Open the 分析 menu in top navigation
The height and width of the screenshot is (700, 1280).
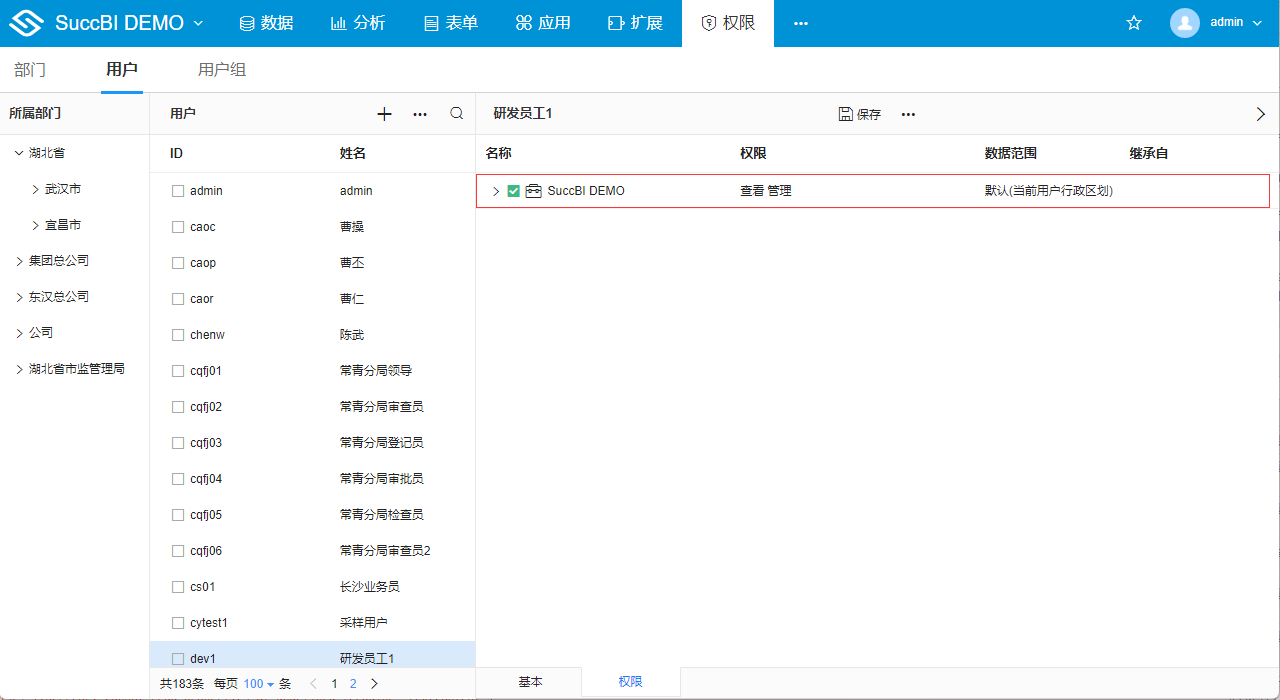tap(358, 23)
